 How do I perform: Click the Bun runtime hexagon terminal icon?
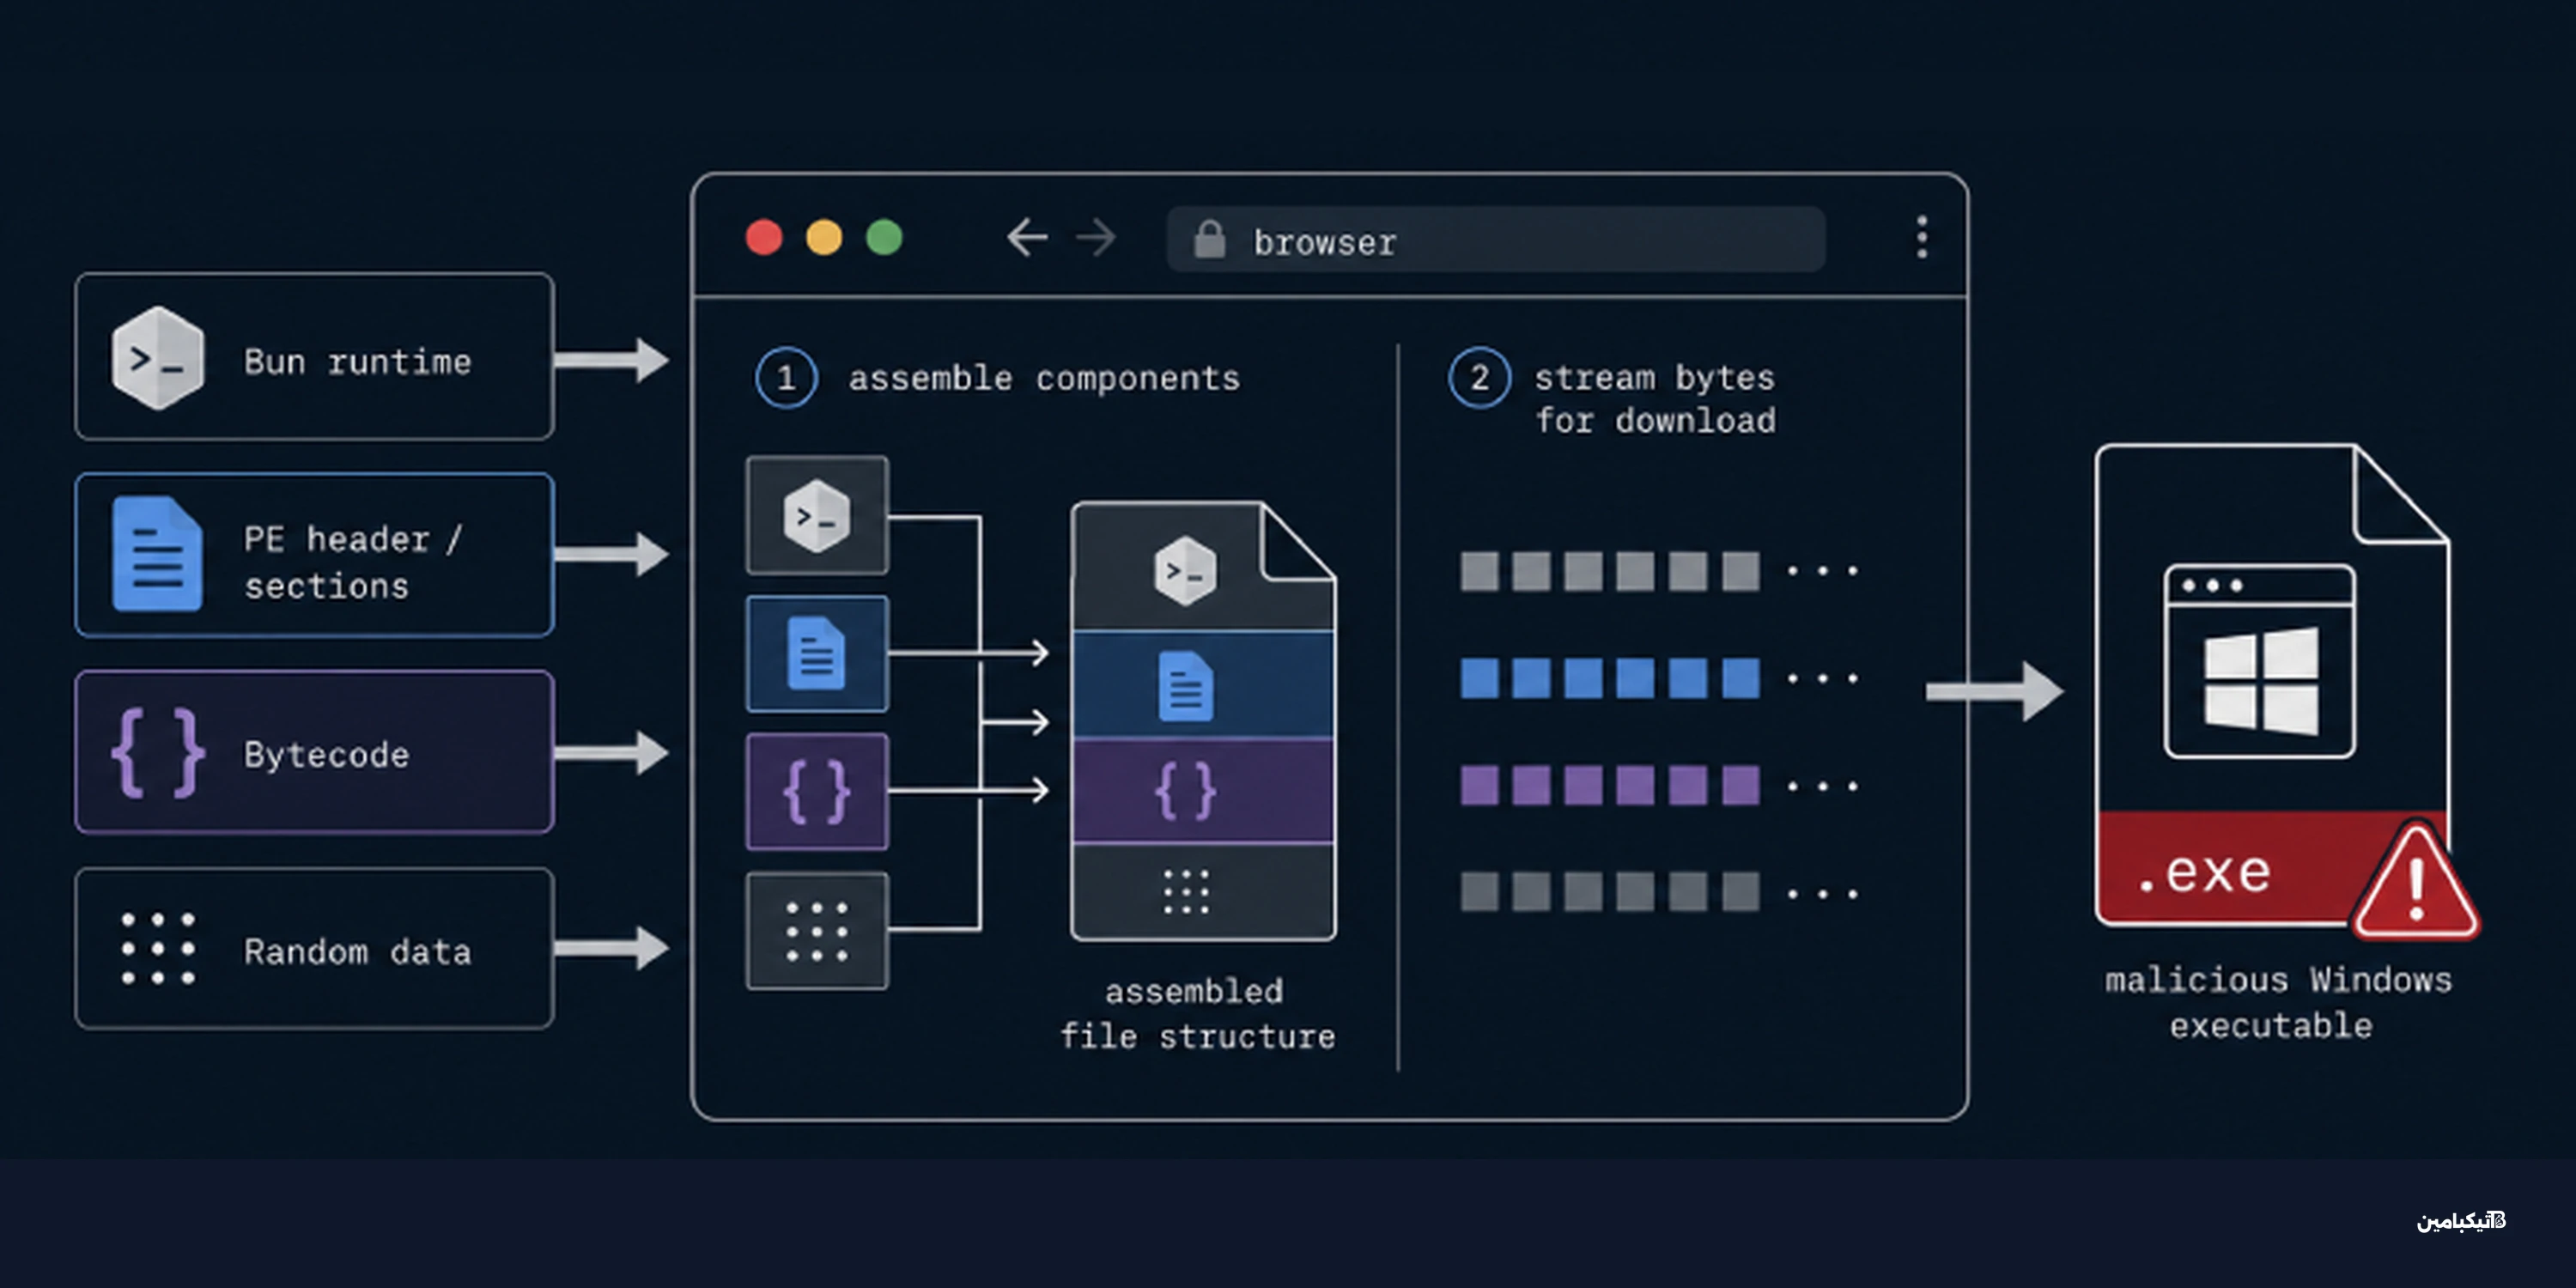click(158, 358)
